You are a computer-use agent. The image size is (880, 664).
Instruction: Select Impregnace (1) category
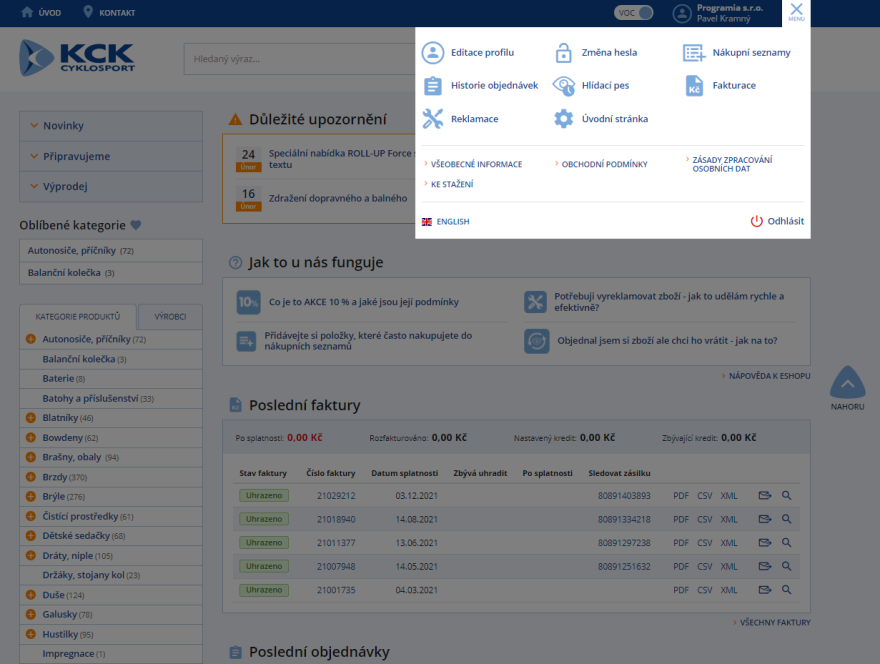pyautogui.click(x=74, y=653)
